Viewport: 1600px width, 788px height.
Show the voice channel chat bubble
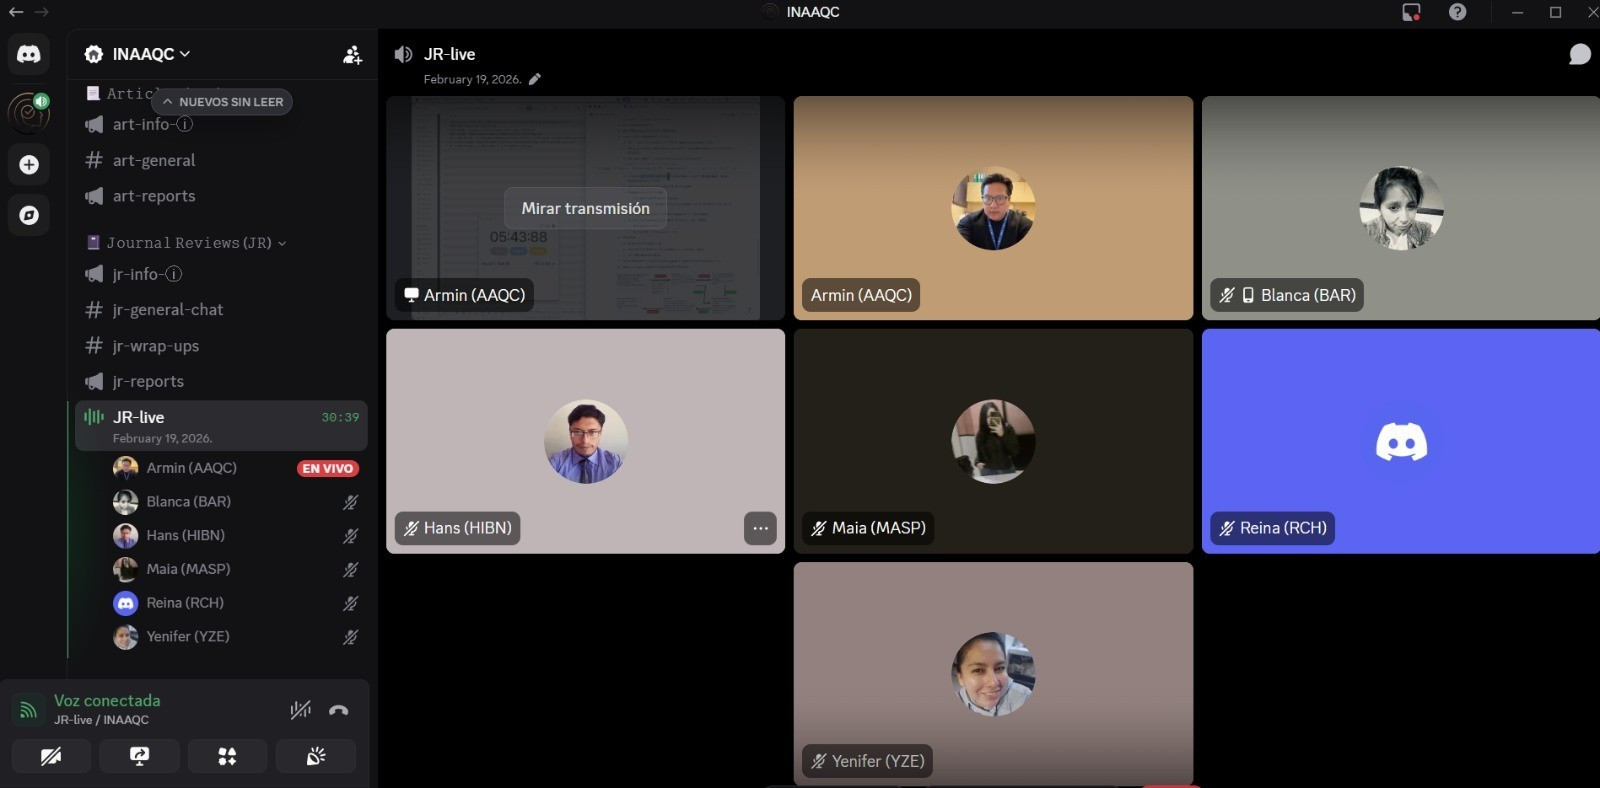1579,54
